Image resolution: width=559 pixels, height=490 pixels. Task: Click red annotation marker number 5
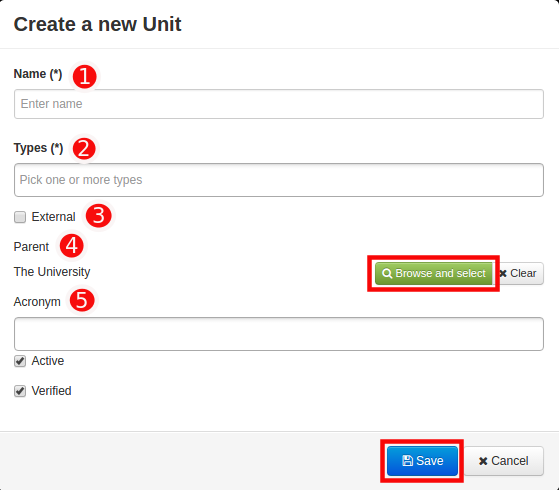tap(82, 300)
